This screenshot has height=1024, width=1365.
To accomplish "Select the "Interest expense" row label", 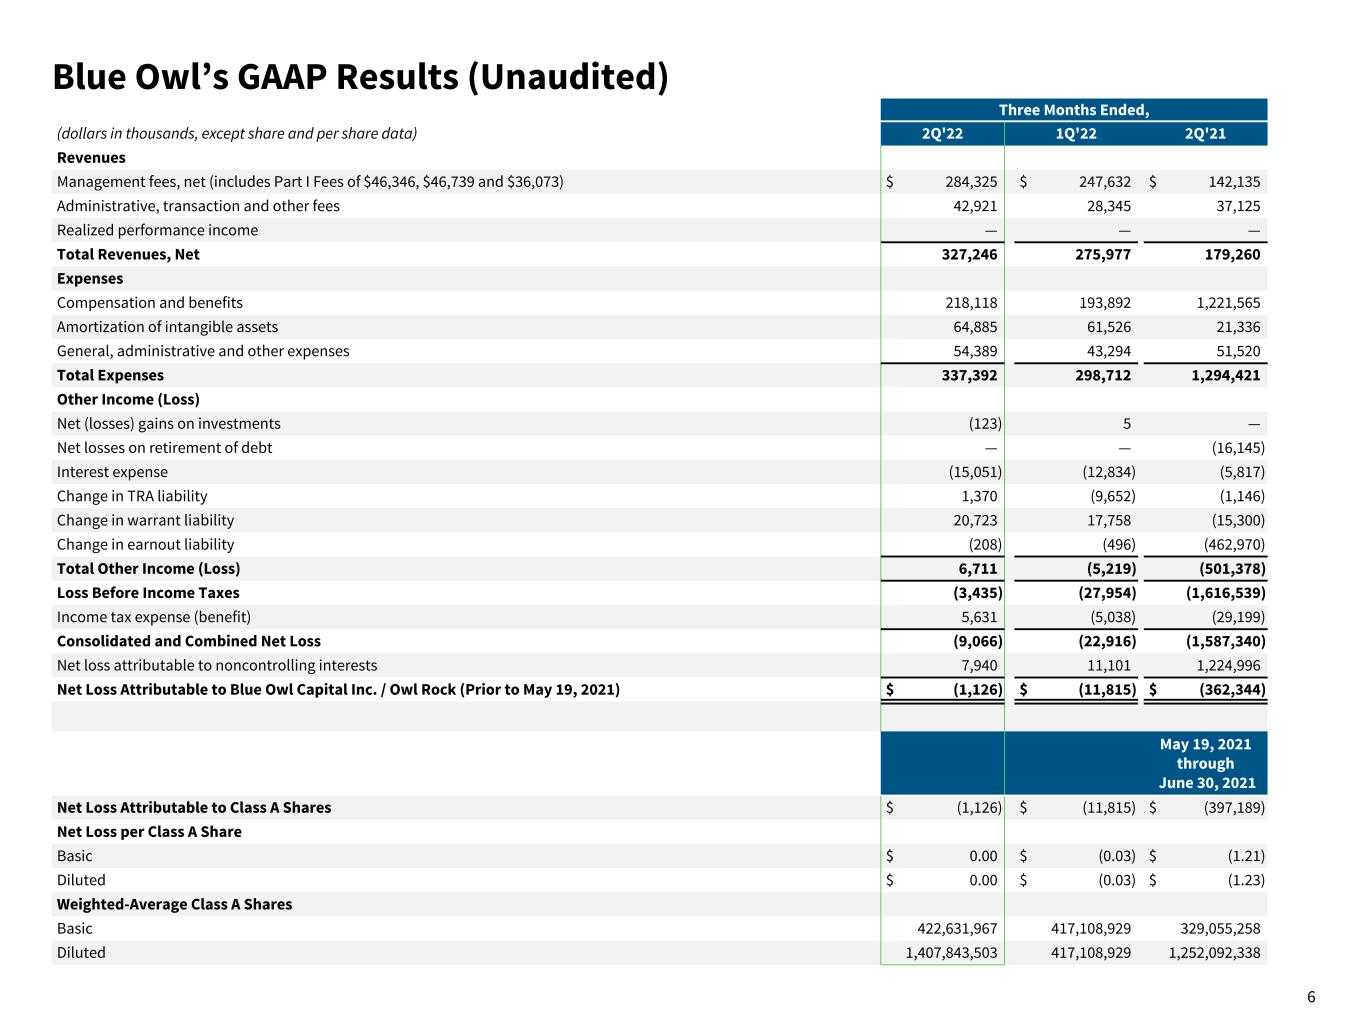I will coord(112,472).
